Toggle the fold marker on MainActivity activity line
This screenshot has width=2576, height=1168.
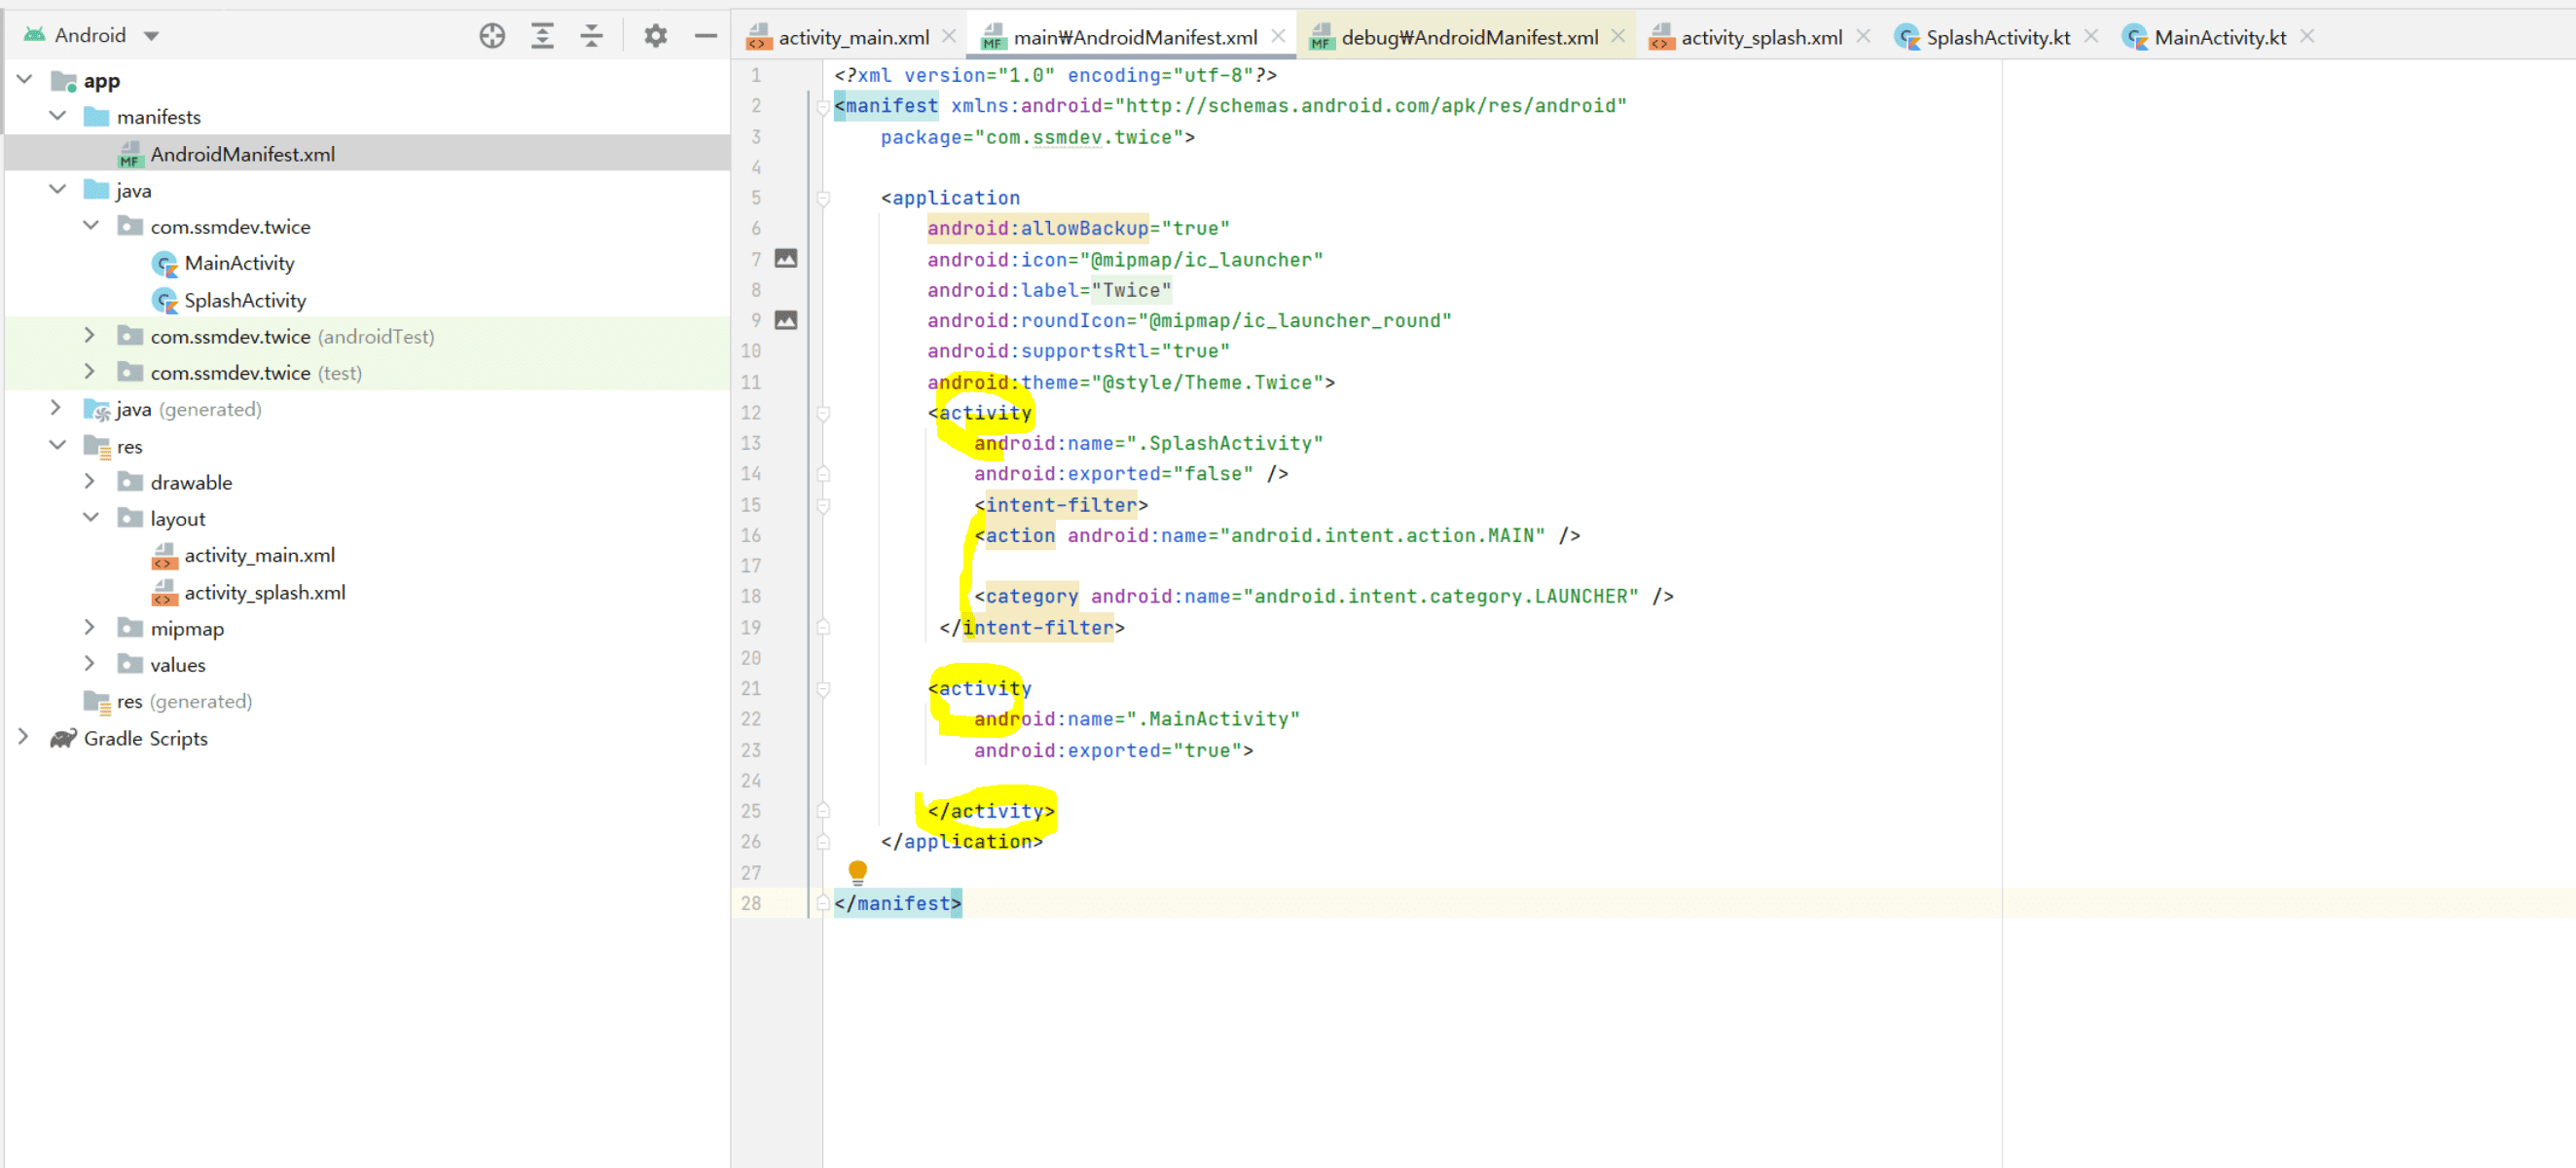pyautogui.click(x=823, y=689)
